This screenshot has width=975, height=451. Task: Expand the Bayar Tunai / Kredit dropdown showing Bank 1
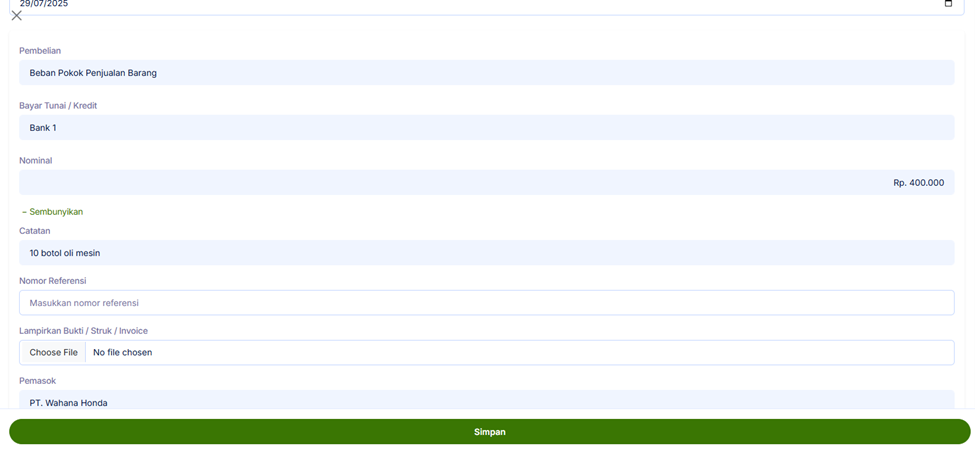point(486,128)
